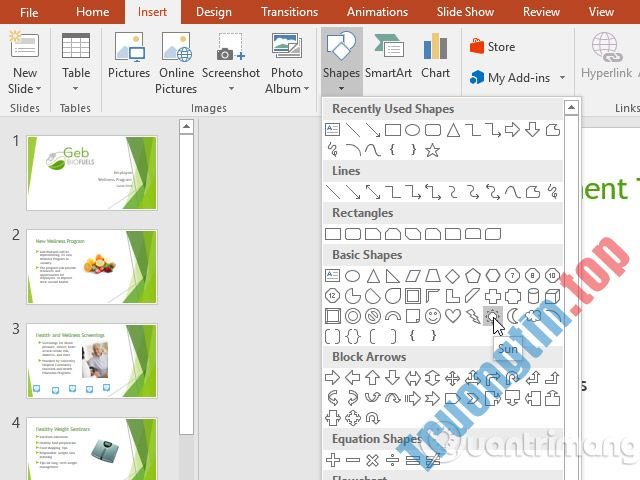Pick the Division equation shape
Viewport: 640px width, 480px height.
pyautogui.click(x=393, y=460)
